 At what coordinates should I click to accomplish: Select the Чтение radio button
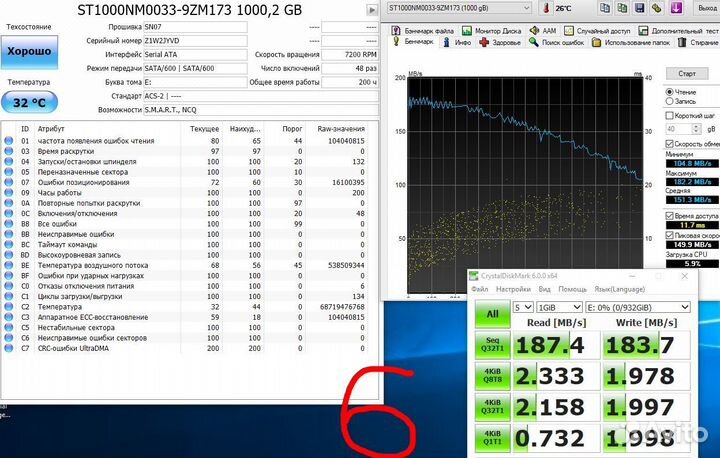pyautogui.click(x=669, y=92)
